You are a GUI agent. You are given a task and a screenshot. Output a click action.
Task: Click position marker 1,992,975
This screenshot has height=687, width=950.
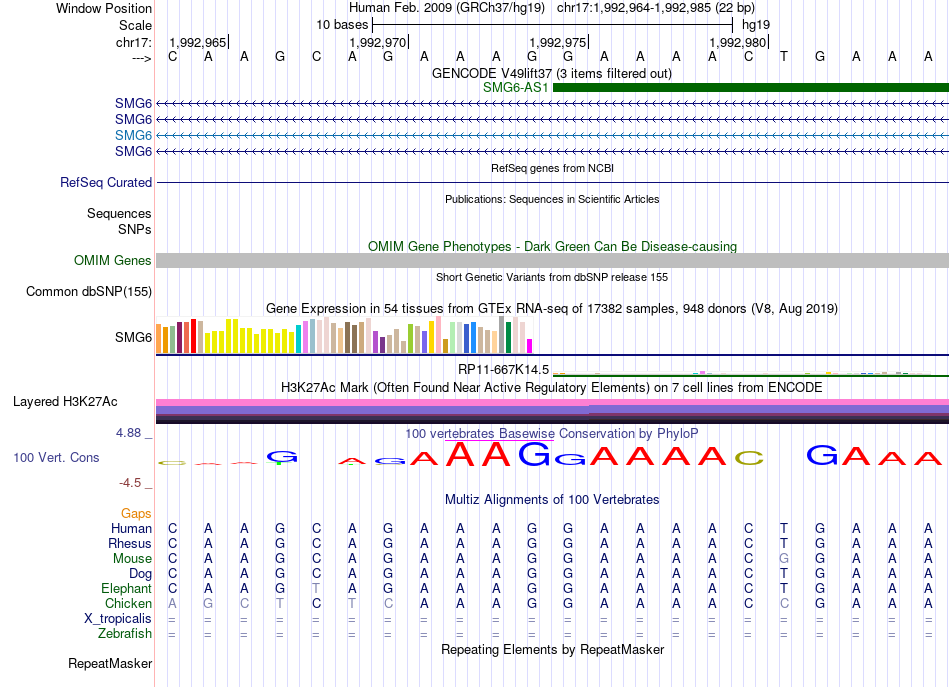tap(557, 42)
